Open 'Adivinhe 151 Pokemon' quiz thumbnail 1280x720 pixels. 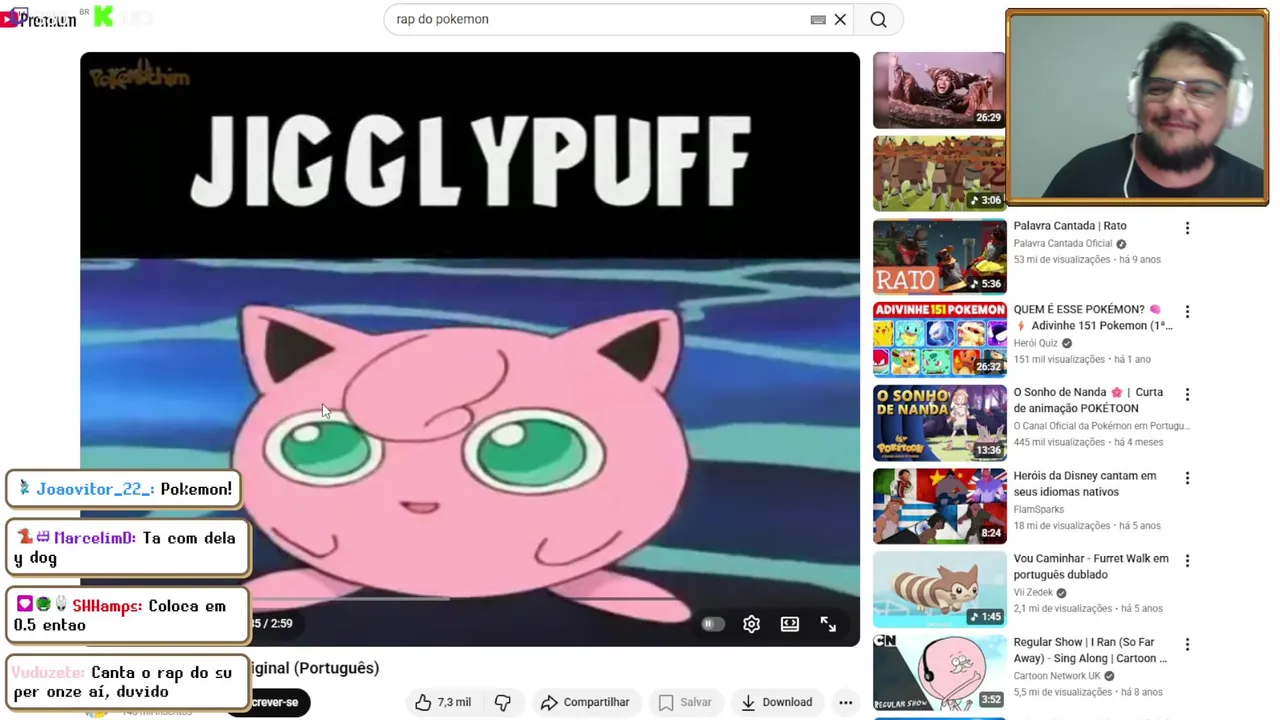click(x=939, y=339)
